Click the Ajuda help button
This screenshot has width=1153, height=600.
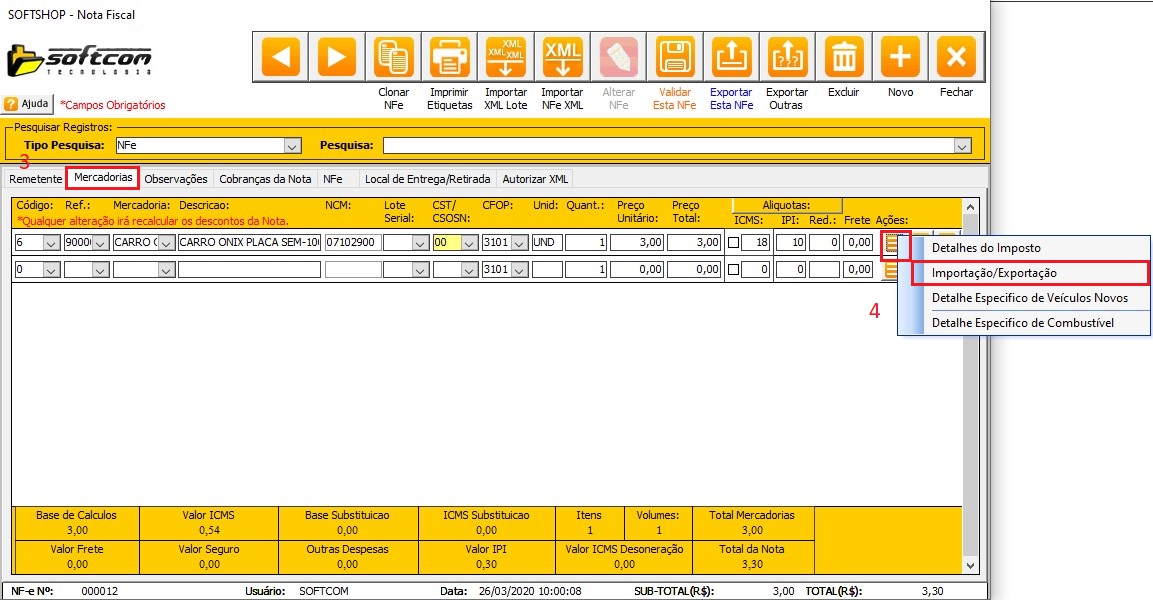point(27,104)
